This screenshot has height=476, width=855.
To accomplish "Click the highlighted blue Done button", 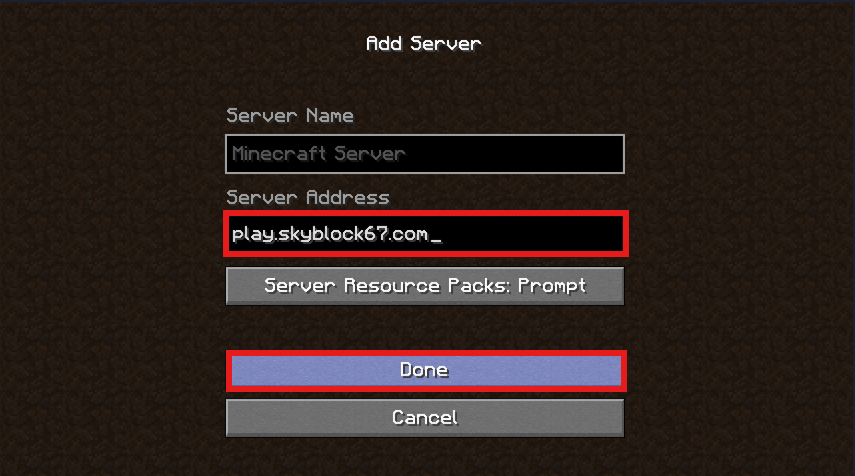I will click(426, 371).
